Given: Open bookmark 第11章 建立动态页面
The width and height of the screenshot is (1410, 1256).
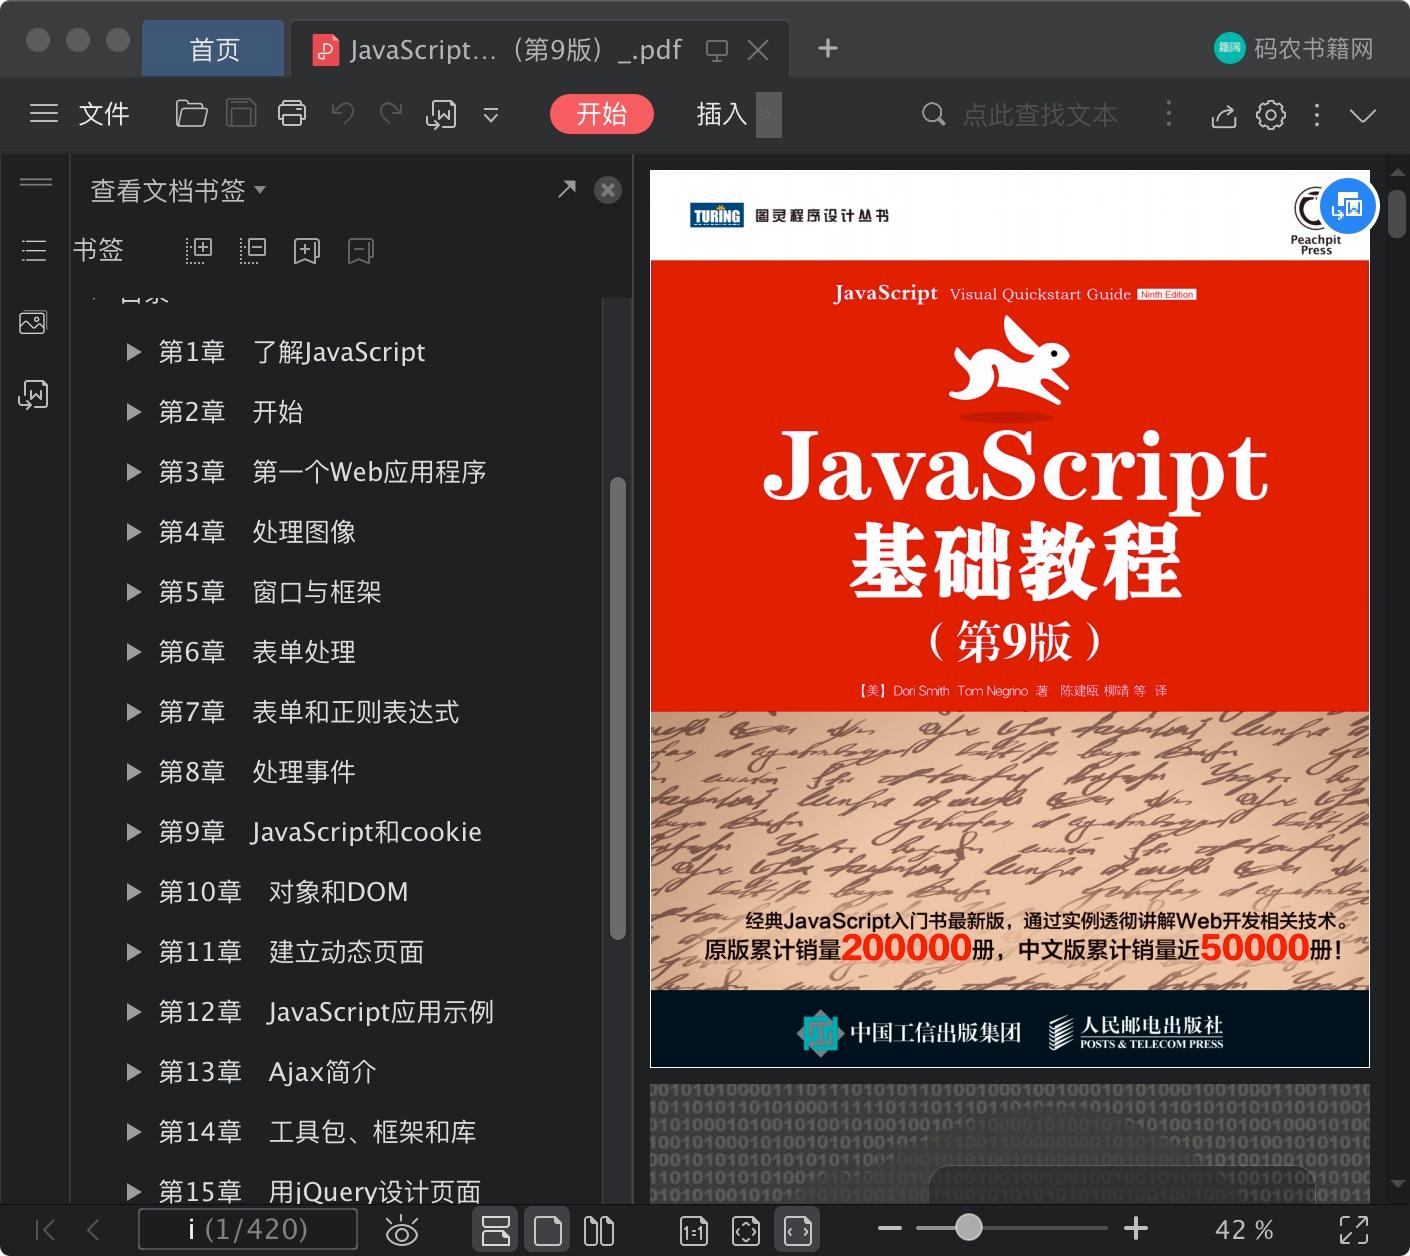Looking at the screenshot, I should coord(291,952).
